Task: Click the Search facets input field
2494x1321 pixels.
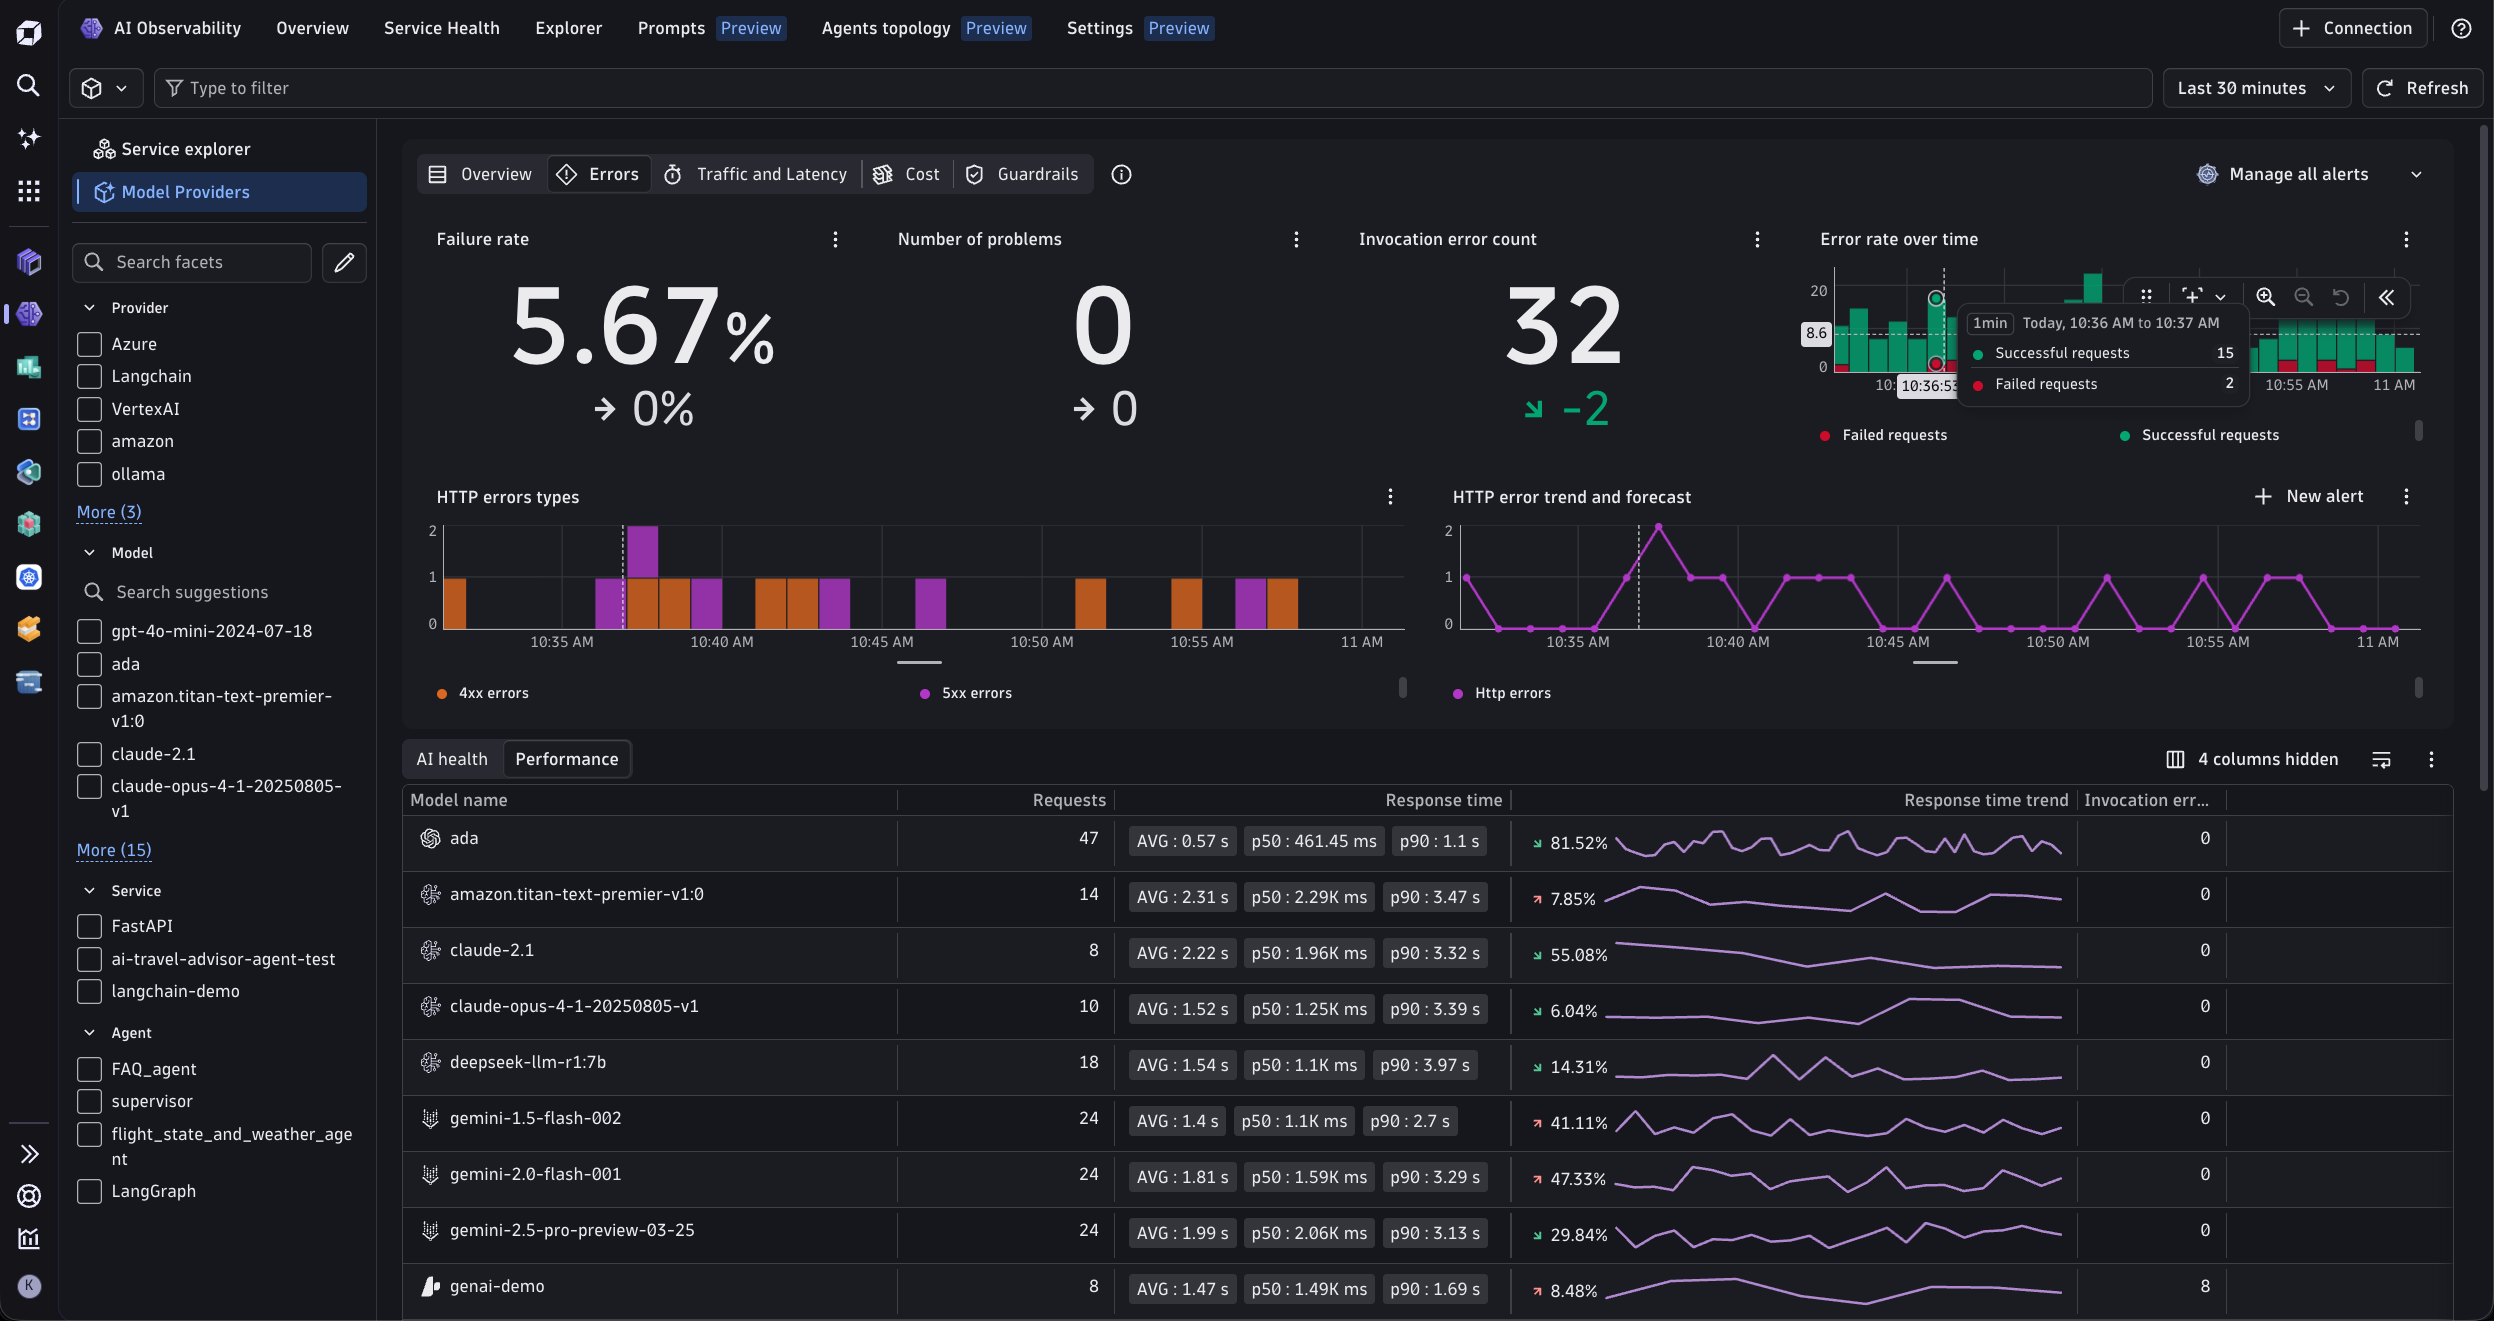Action: [192, 262]
